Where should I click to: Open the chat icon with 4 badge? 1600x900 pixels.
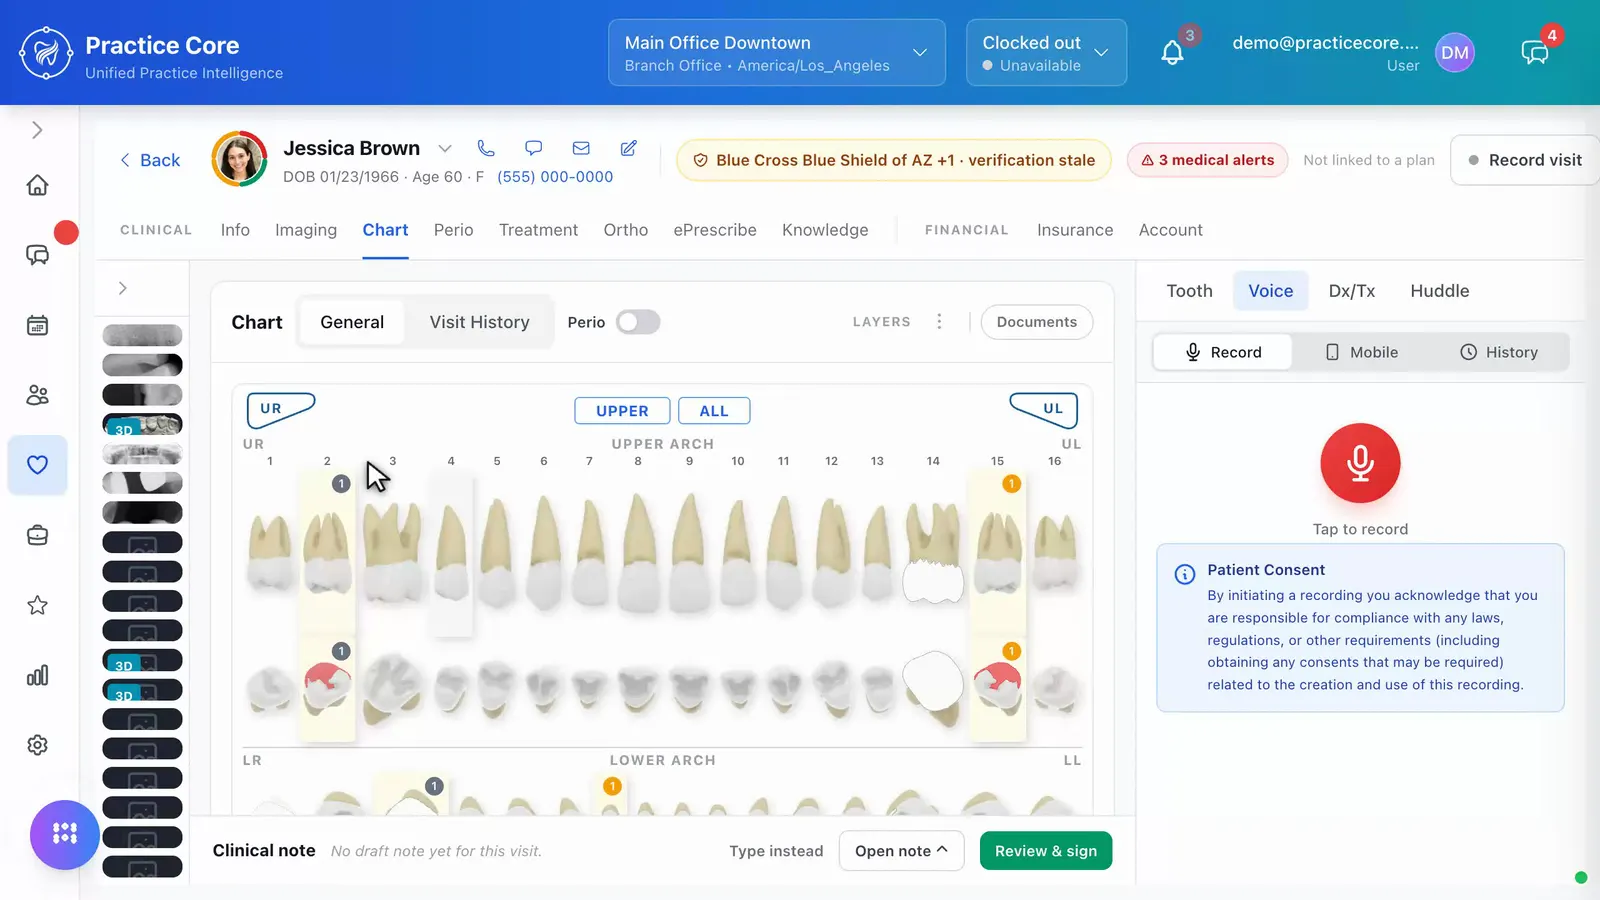(1535, 53)
